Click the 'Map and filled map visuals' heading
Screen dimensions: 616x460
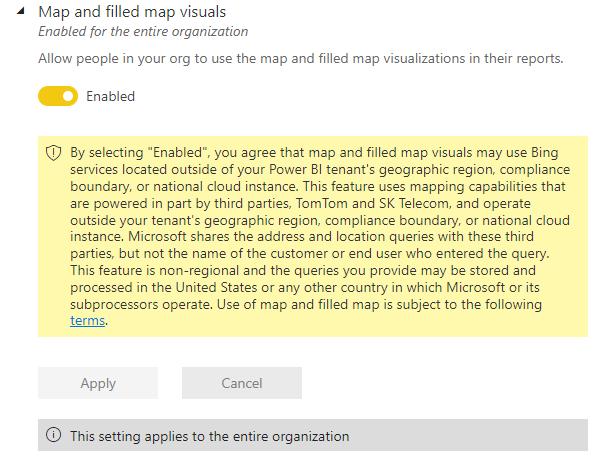point(132,12)
